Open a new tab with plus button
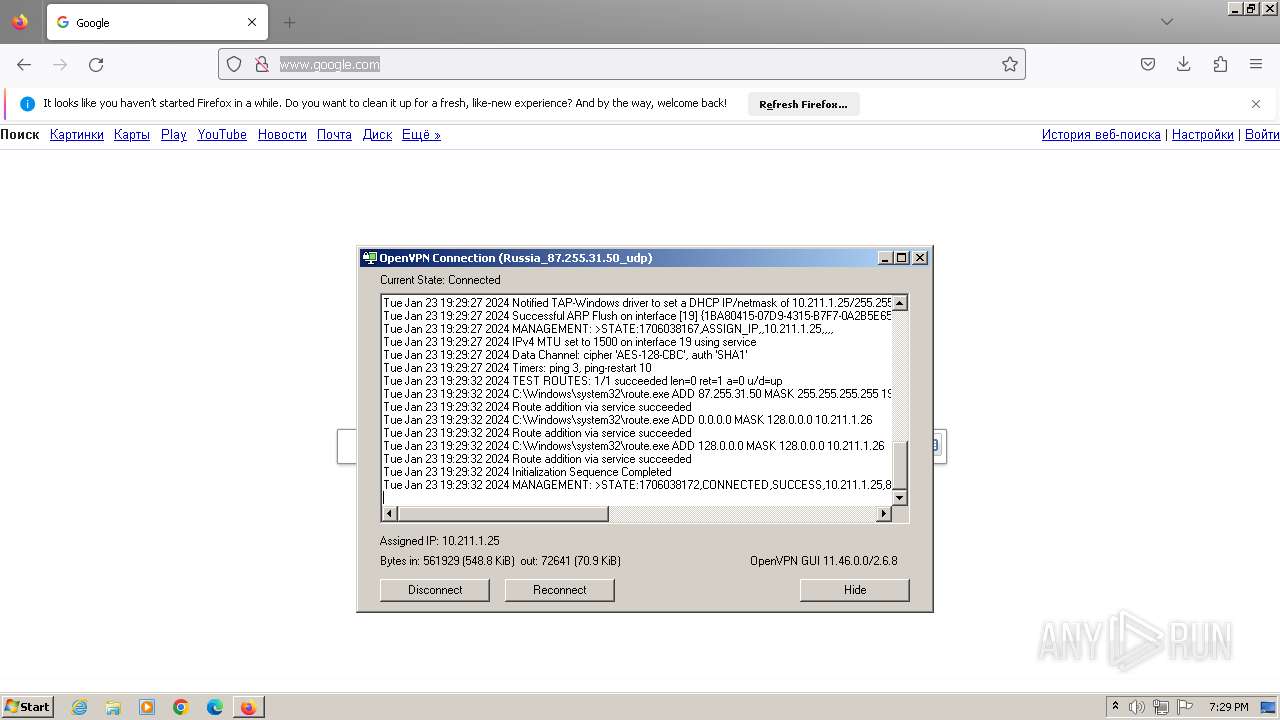The image size is (1280, 720). [289, 22]
